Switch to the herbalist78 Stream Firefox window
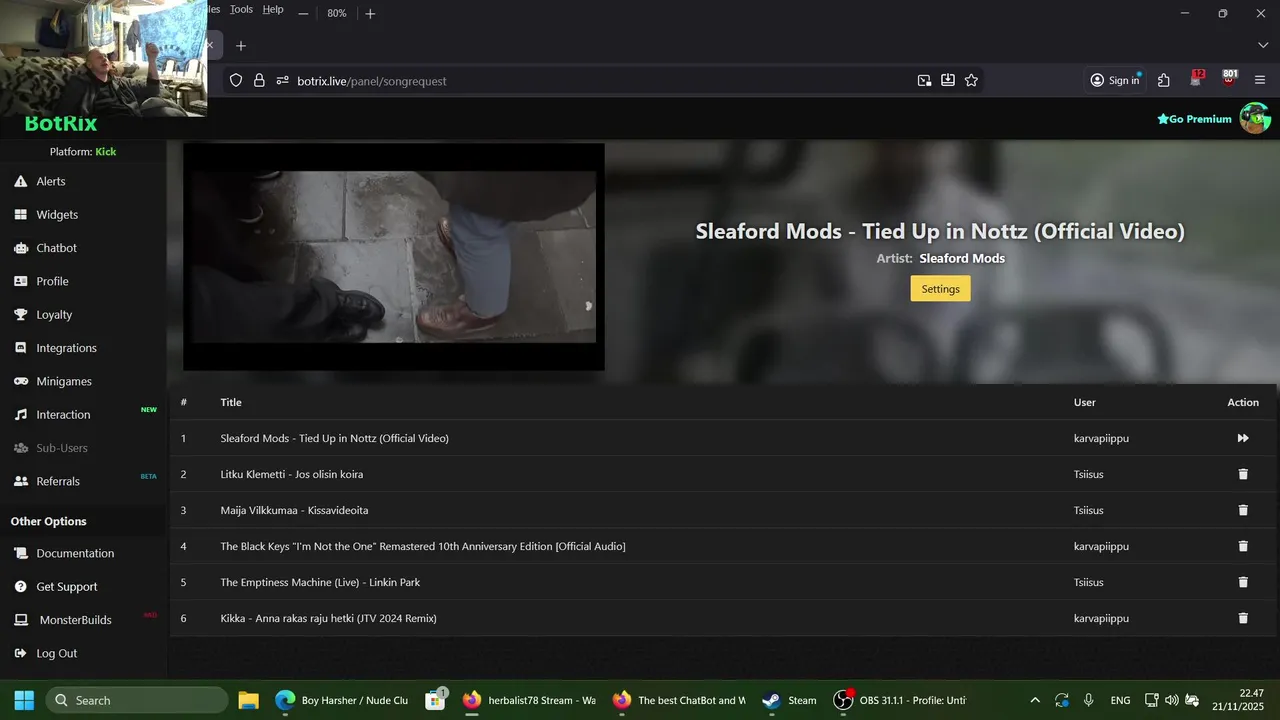1280x720 pixels. click(x=529, y=700)
